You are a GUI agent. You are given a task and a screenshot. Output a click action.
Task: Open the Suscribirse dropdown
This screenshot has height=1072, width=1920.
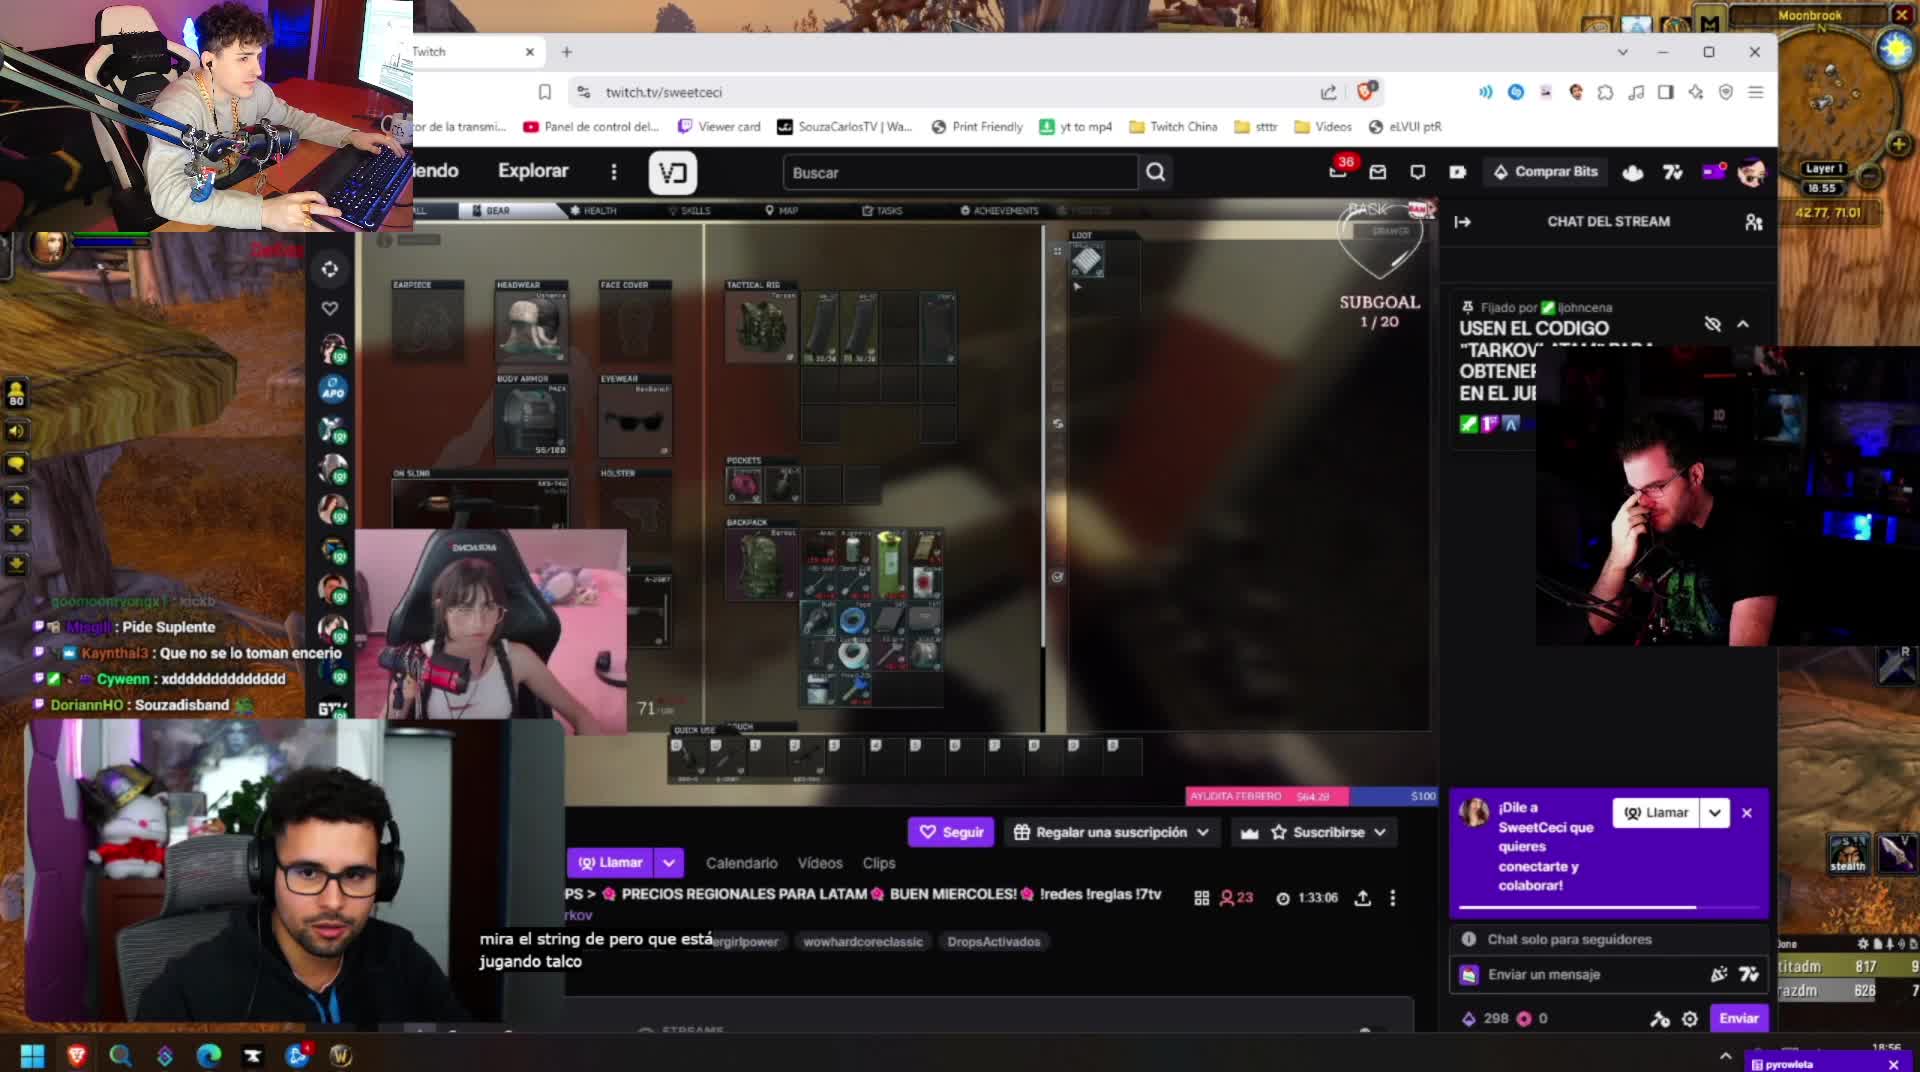tap(1380, 832)
